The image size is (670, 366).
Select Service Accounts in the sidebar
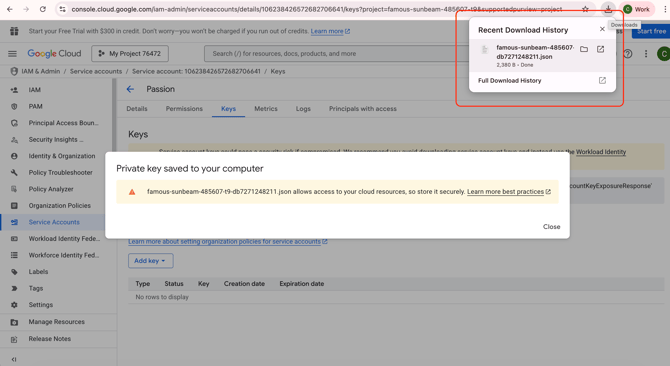click(53, 222)
